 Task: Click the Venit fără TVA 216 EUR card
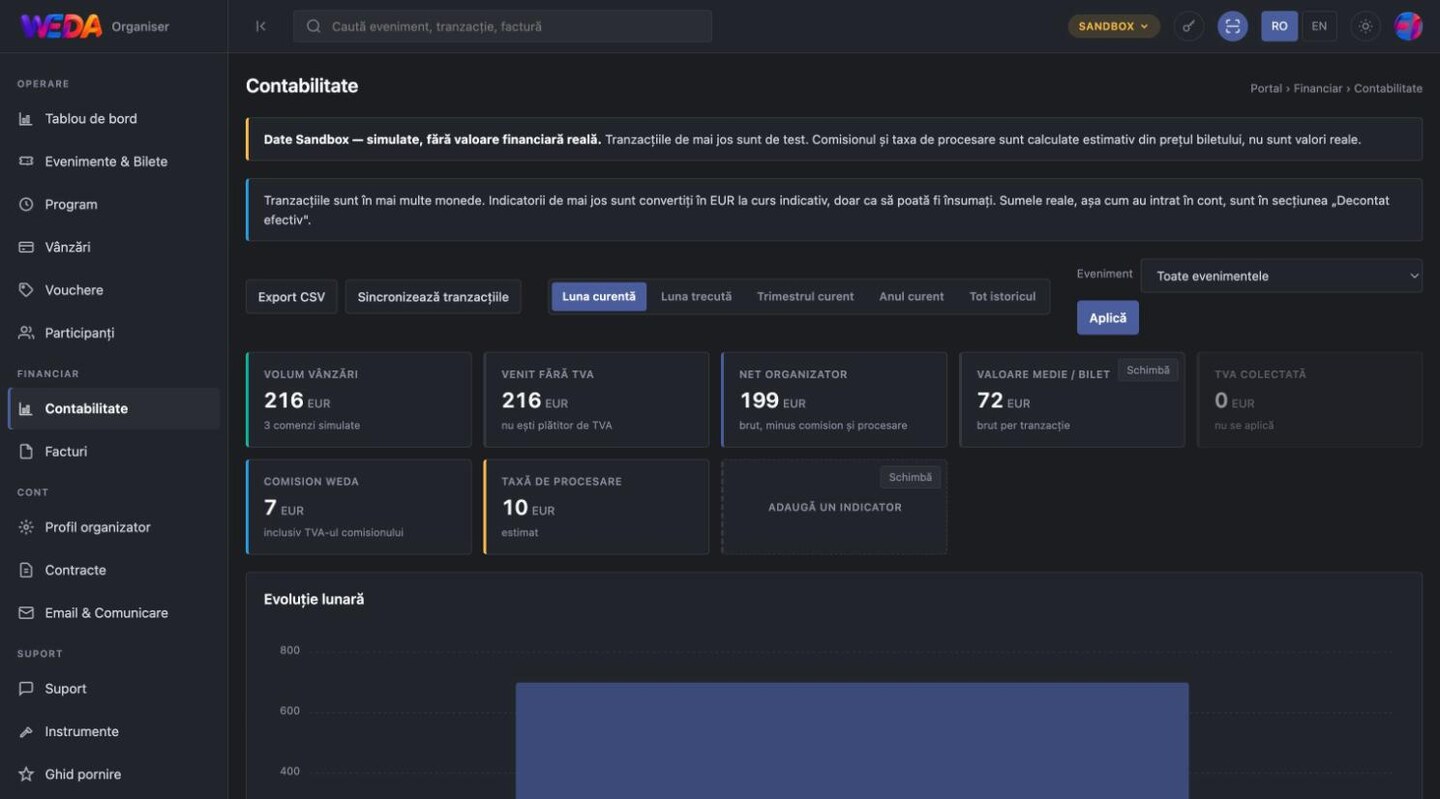pos(596,400)
